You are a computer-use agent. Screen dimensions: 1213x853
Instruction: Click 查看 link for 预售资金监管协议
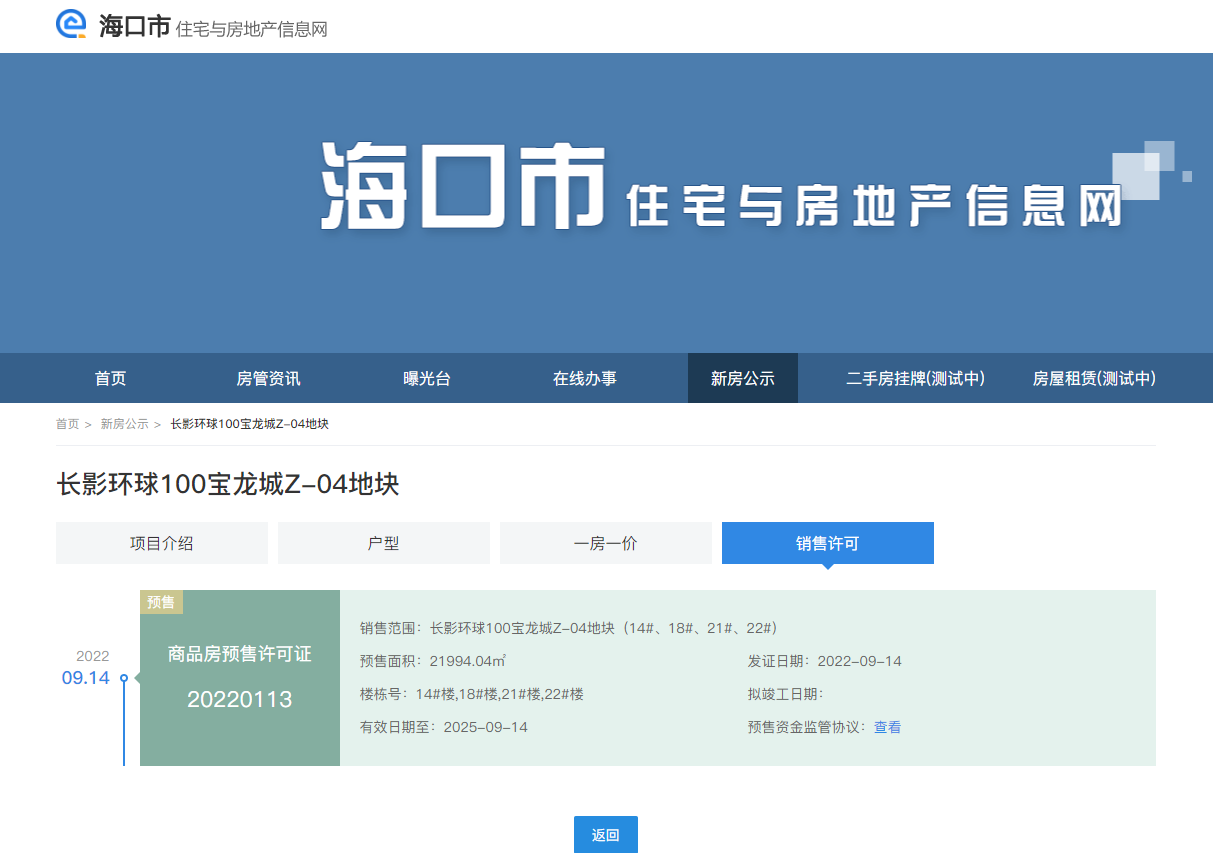point(887,728)
